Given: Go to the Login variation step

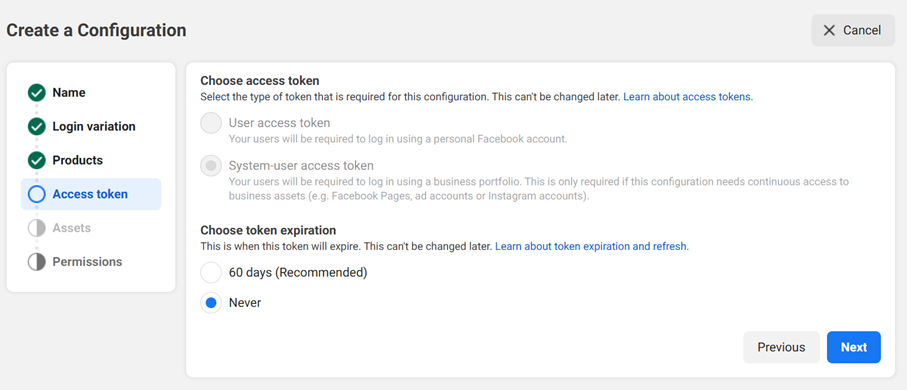Looking at the screenshot, I should [x=94, y=126].
